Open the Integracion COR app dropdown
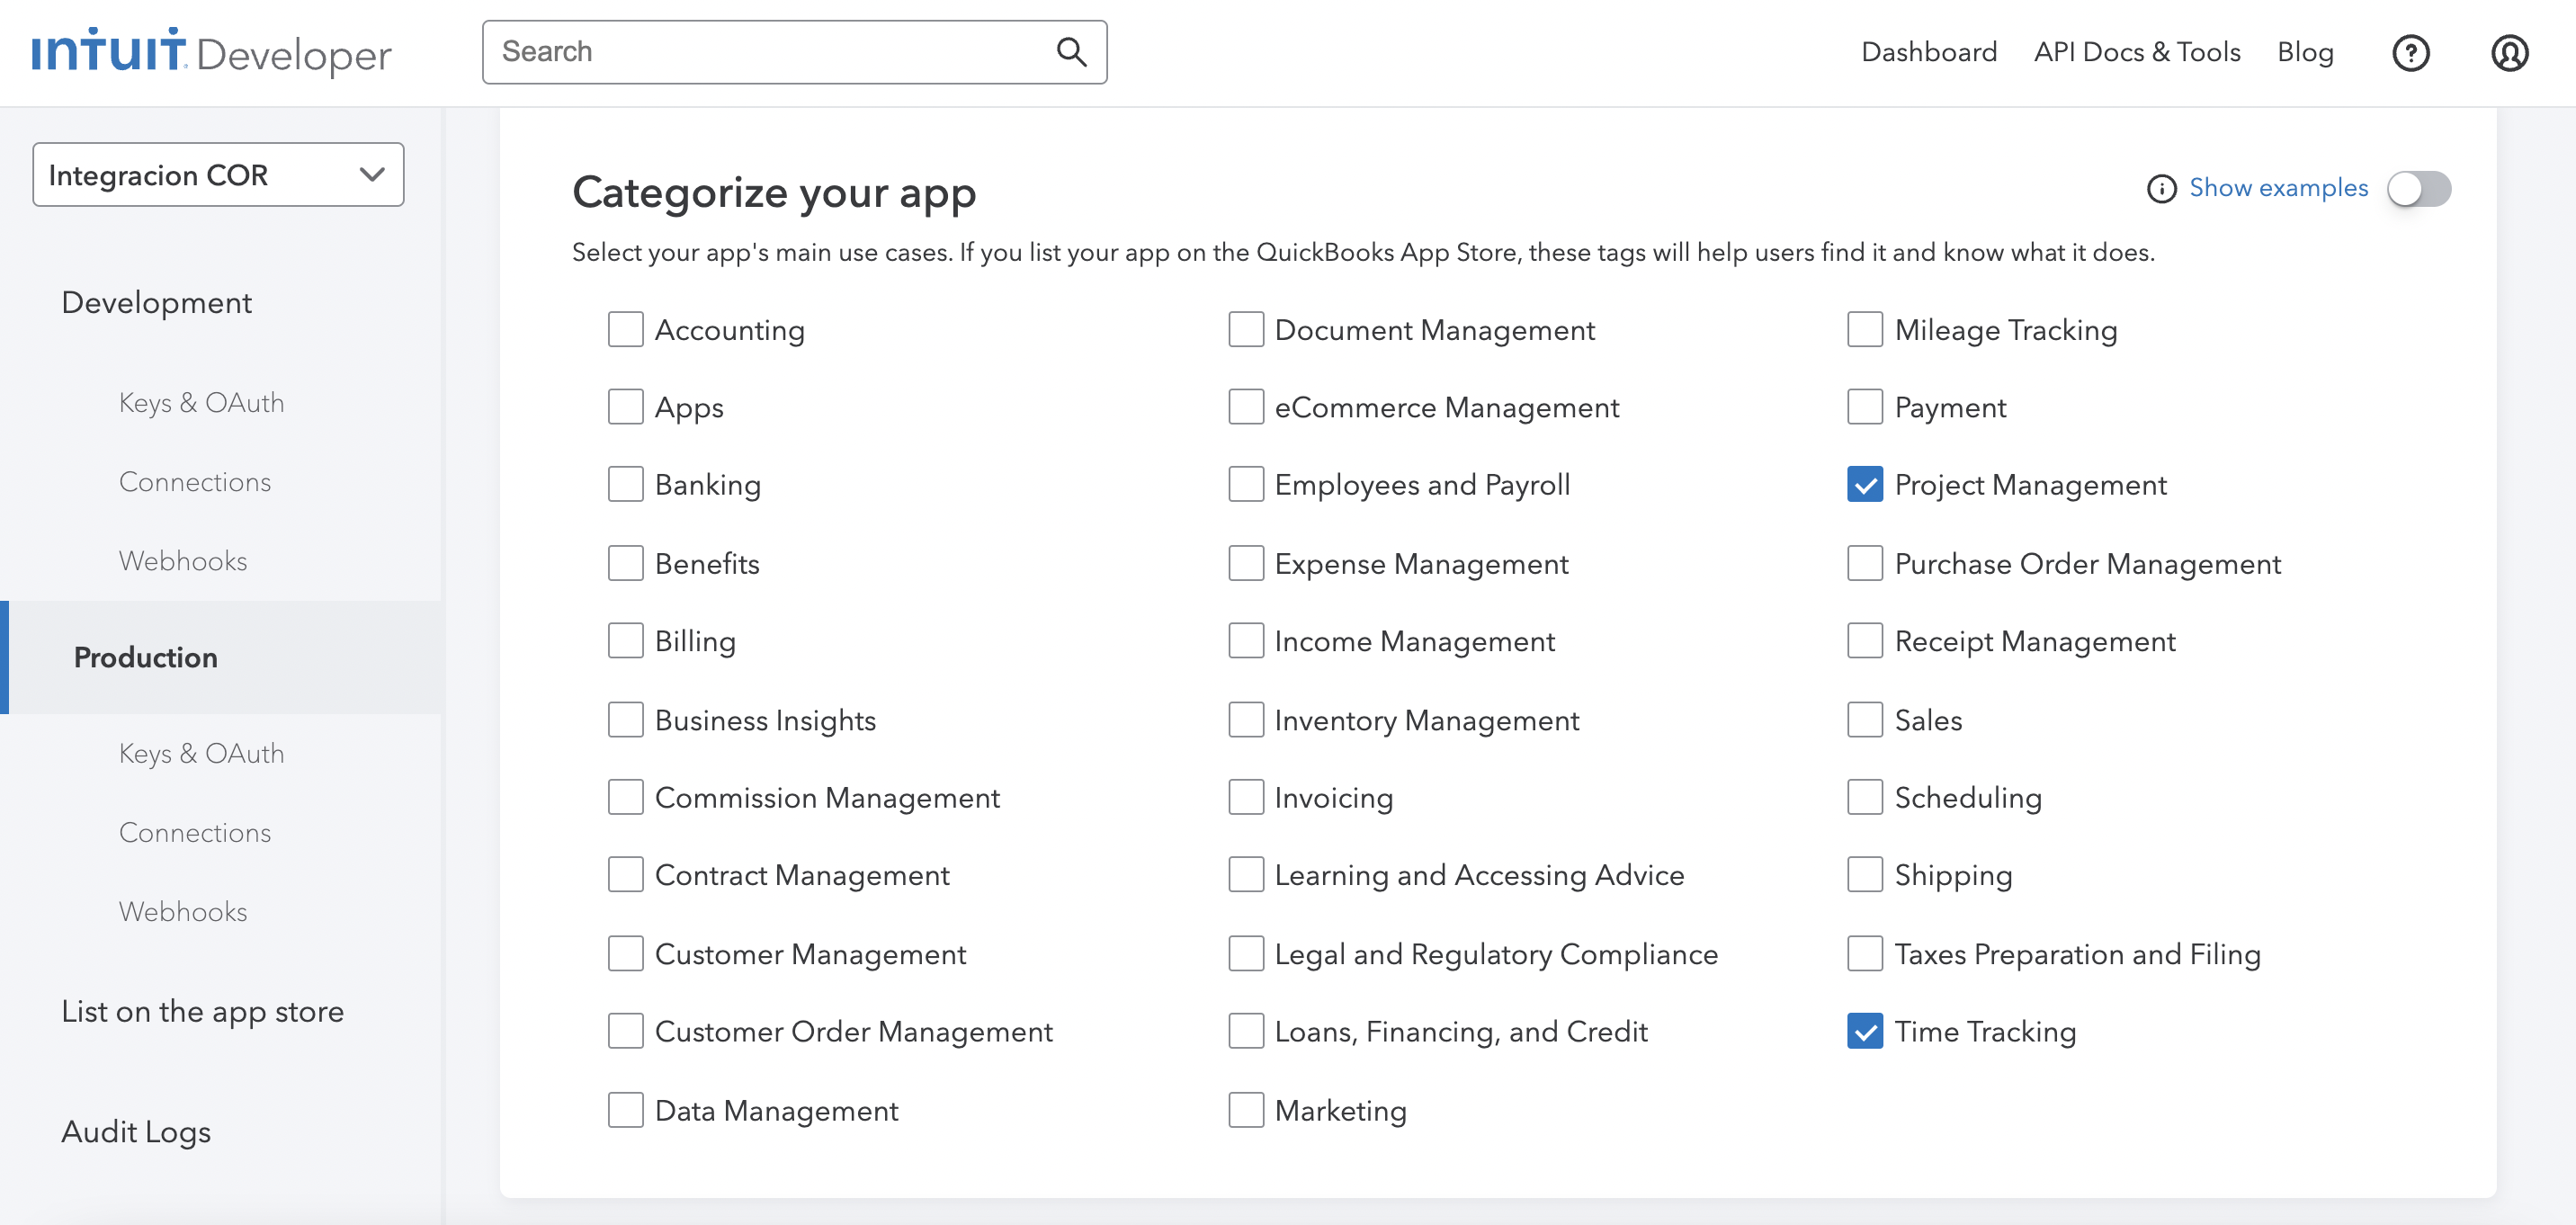Screen dimensions: 2576x1225 pos(218,175)
